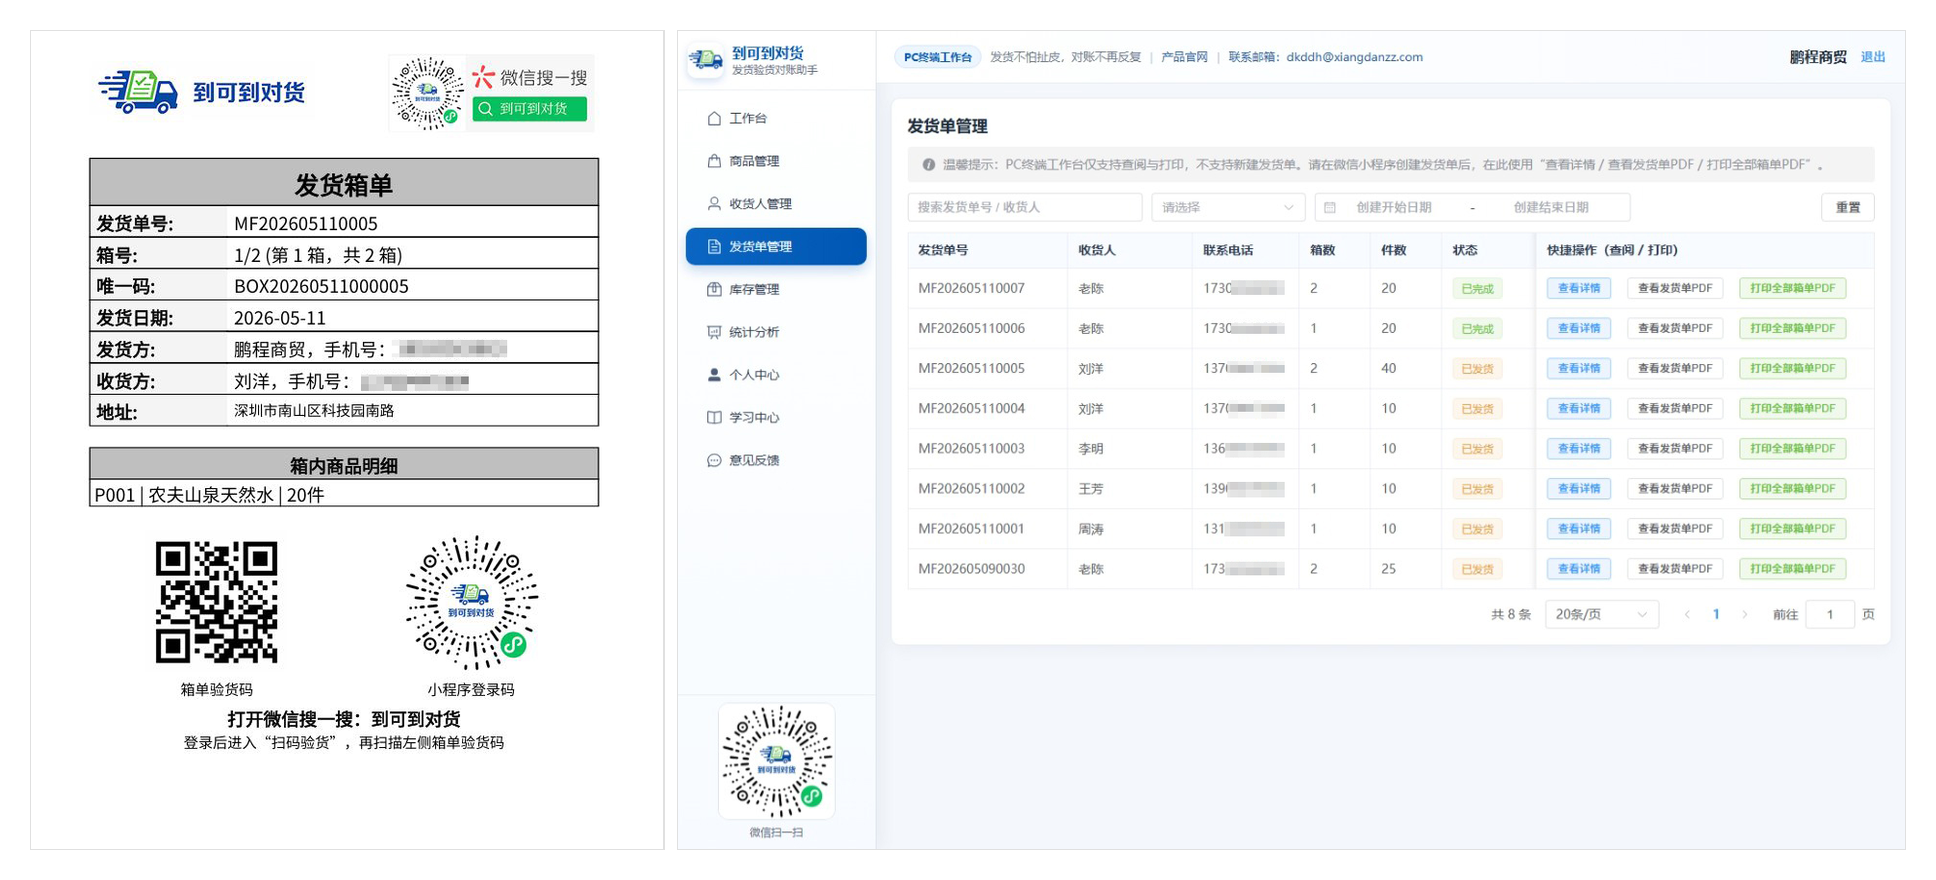Click BOX20260511000005 unique code on slip
Viewport: 1936px width, 880px height.
pos(321,287)
